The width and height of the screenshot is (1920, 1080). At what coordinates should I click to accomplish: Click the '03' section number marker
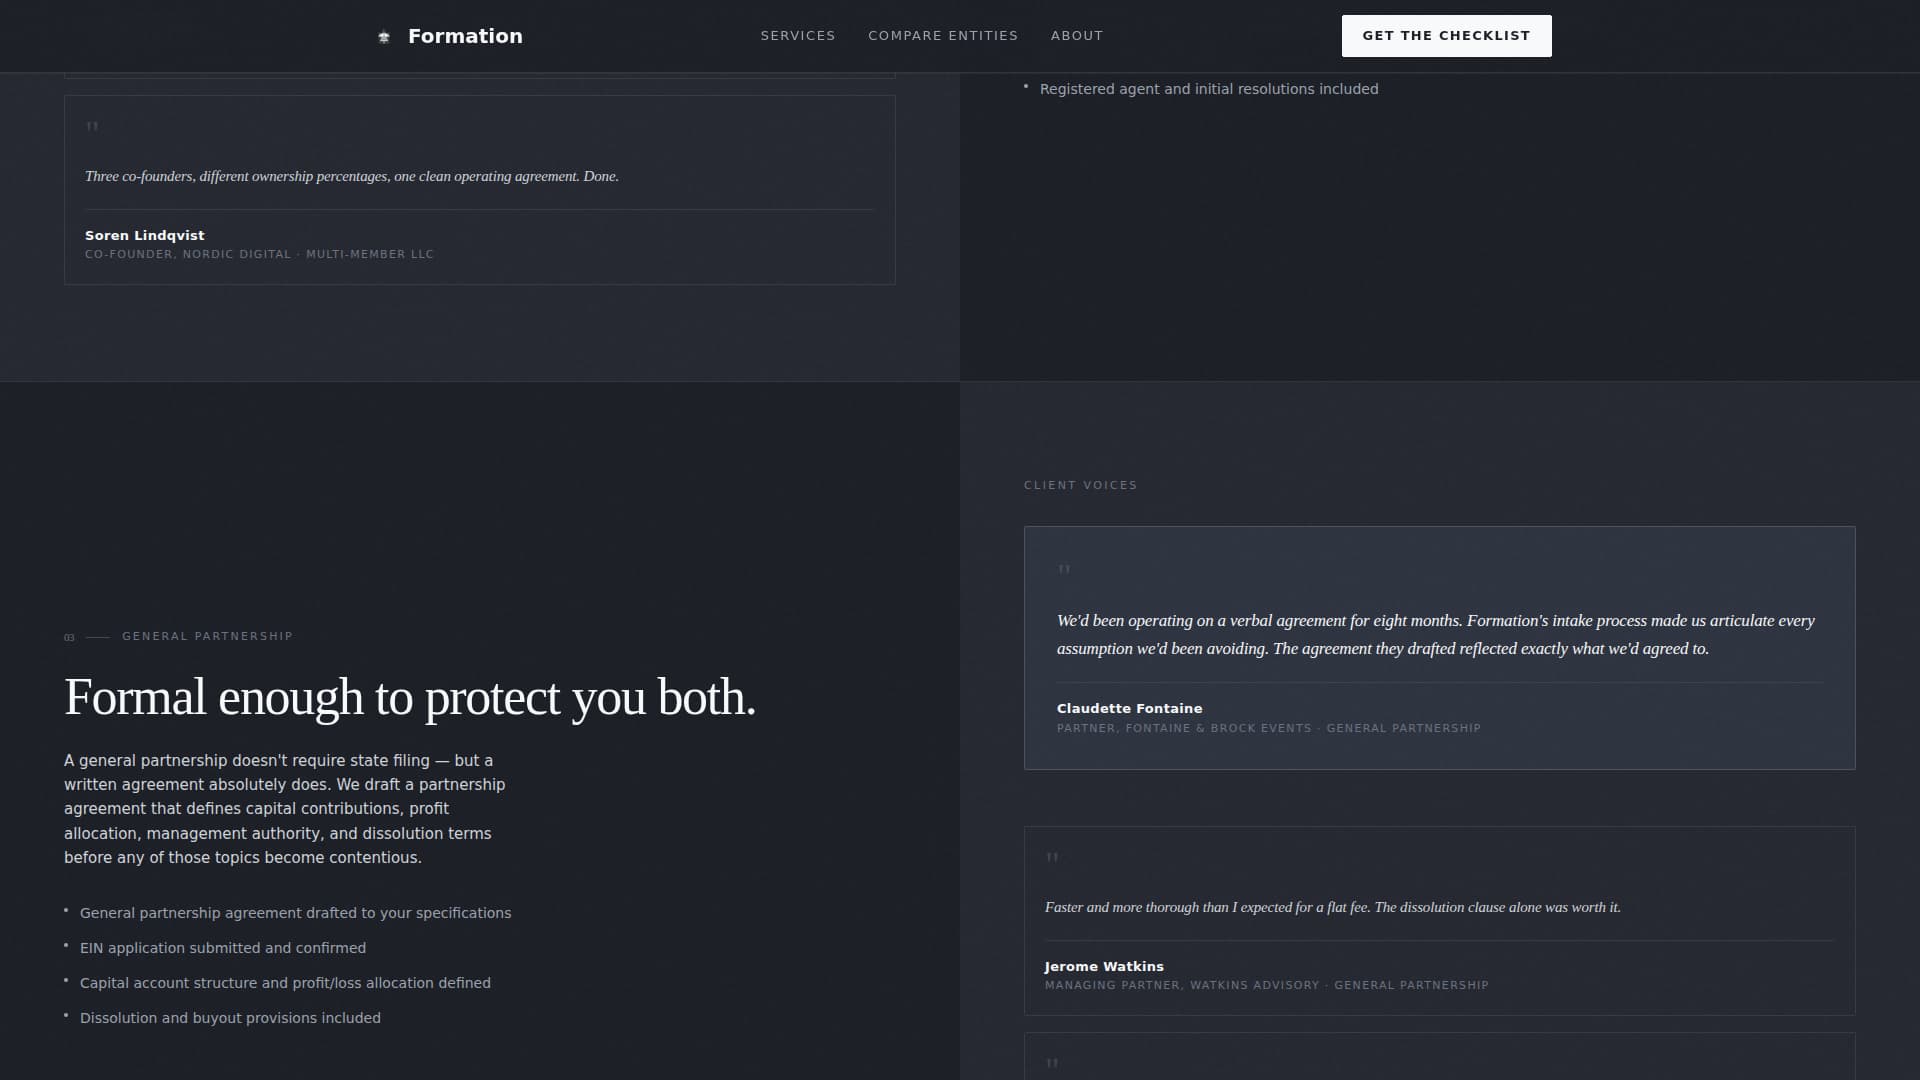click(68, 637)
